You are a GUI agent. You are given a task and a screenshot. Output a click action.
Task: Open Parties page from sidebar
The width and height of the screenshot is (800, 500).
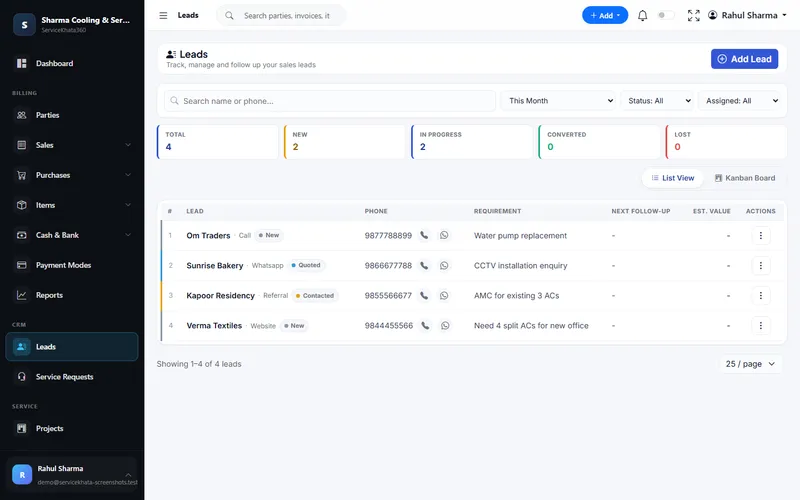(x=71, y=115)
